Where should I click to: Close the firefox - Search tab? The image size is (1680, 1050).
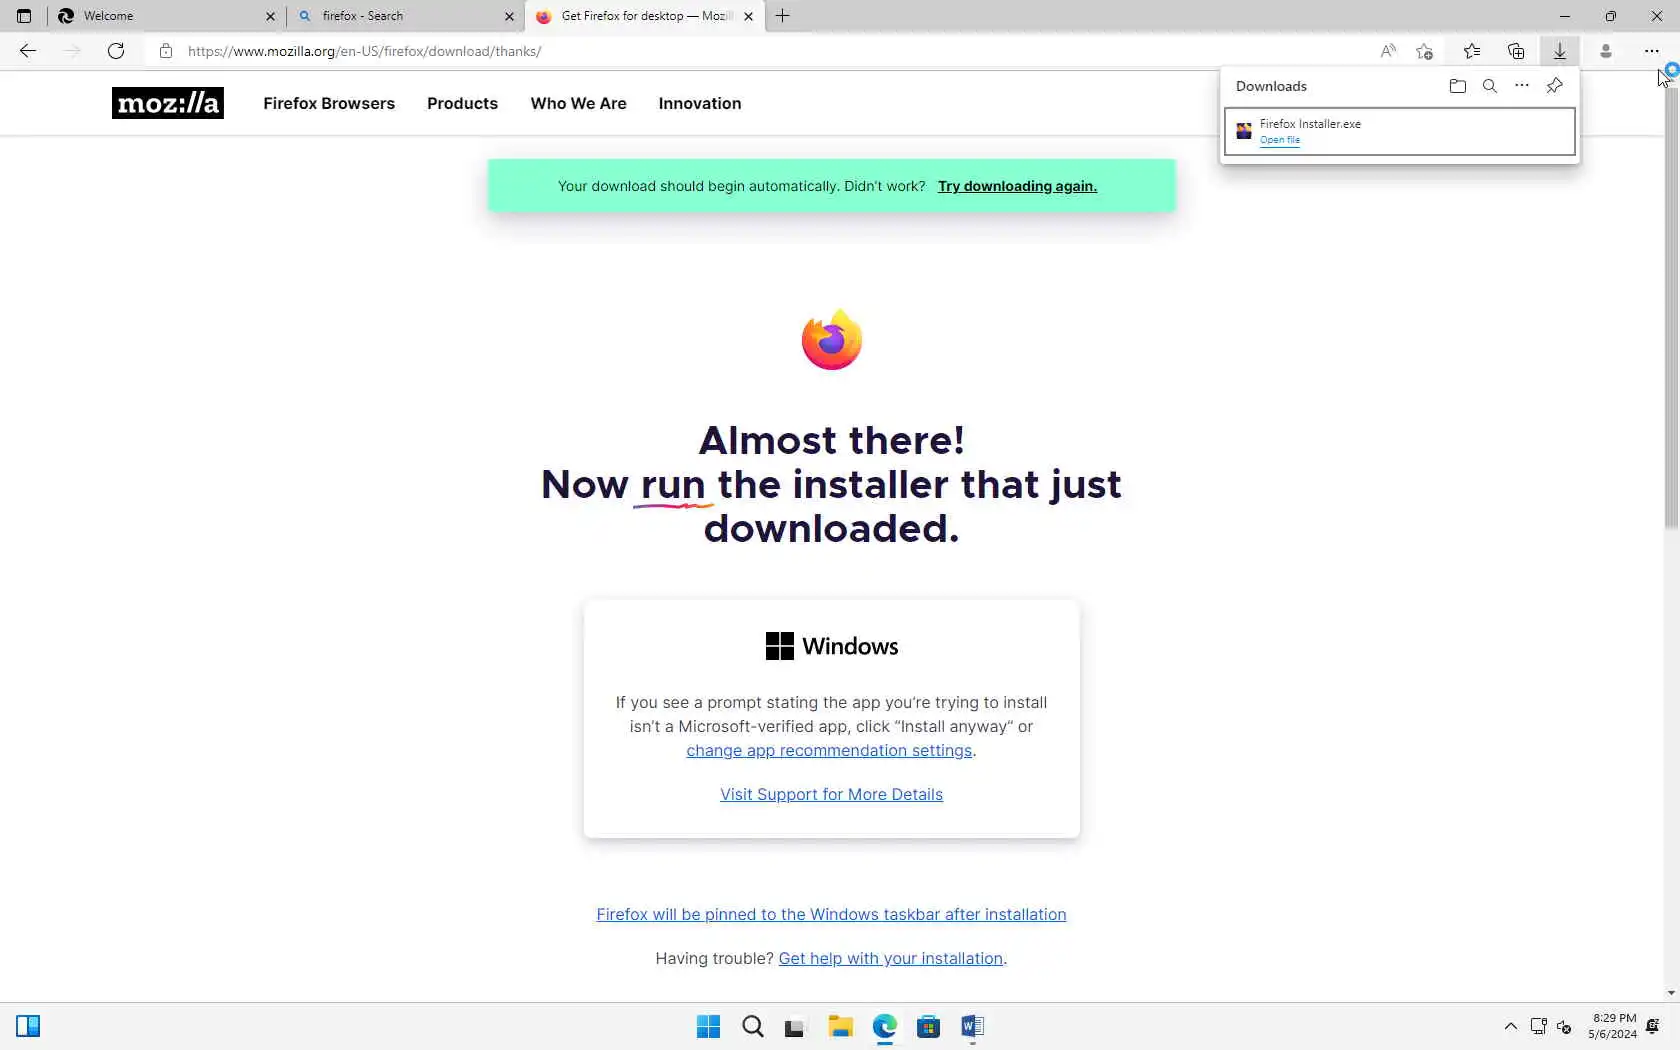[509, 16]
